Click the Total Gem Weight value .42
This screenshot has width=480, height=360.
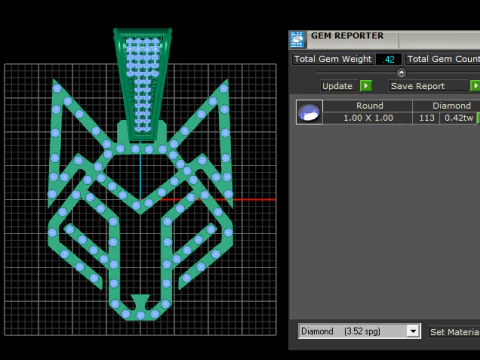click(388, 59)
